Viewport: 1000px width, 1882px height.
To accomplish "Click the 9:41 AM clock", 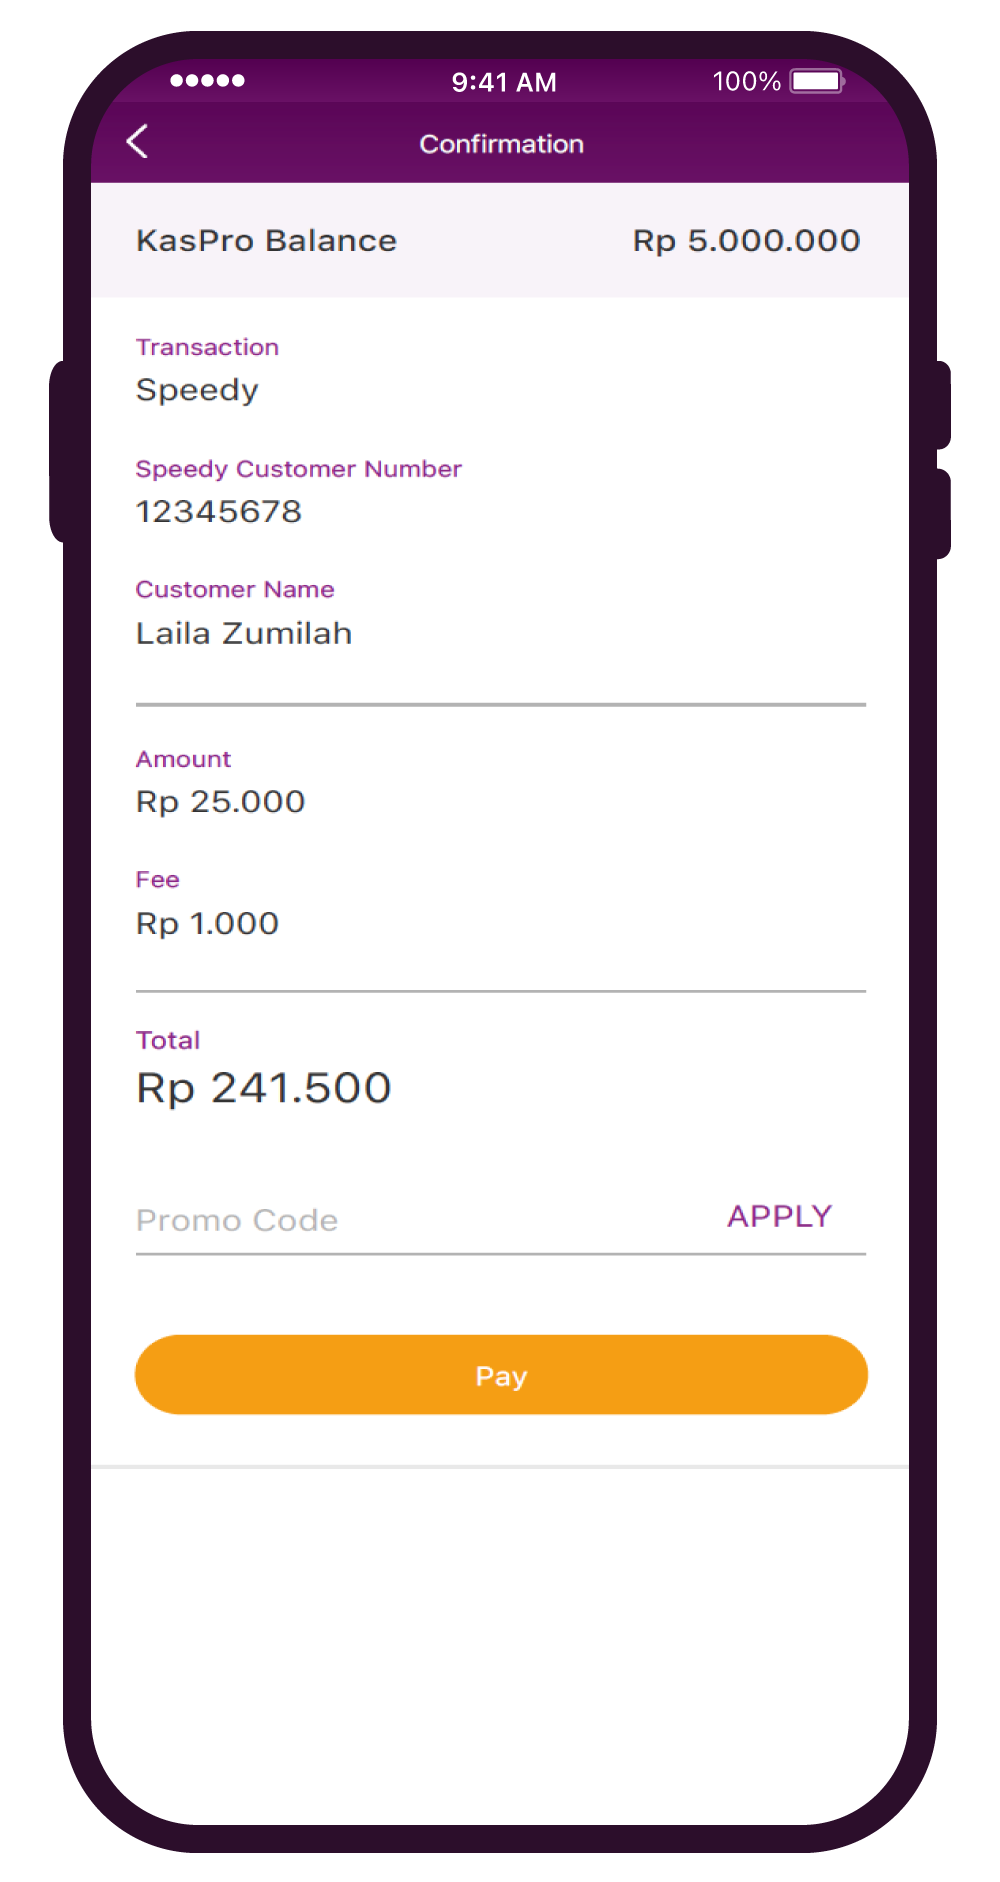I will [x=504, y=82].
